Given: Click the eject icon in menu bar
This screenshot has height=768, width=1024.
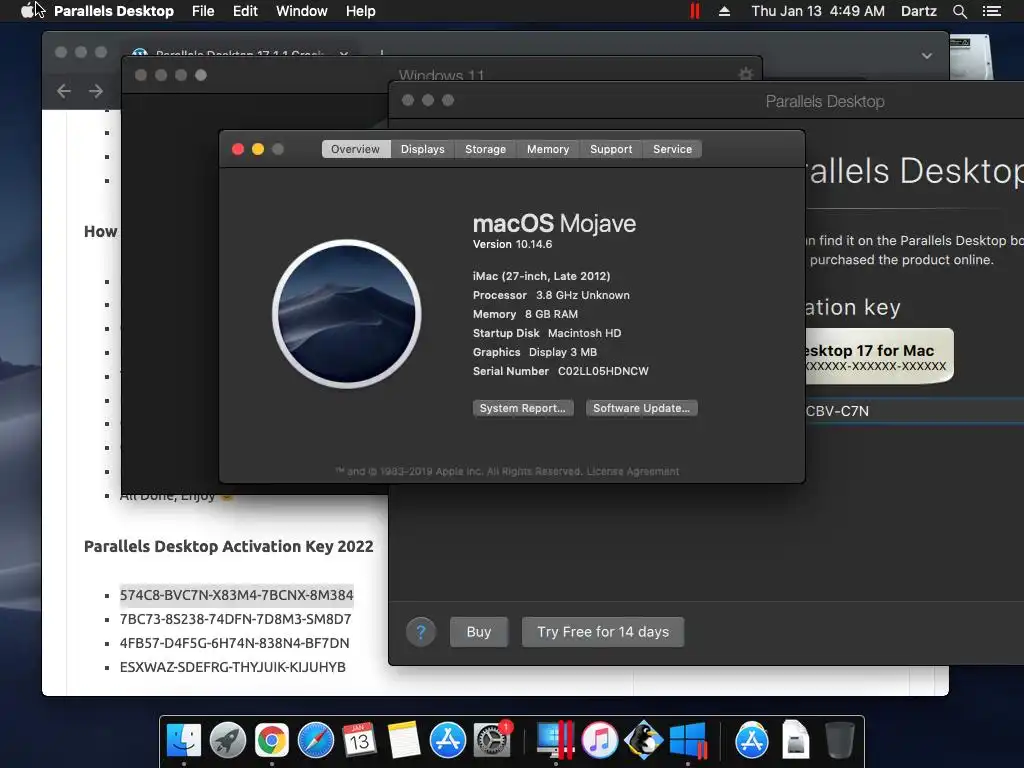Looking at the screenshot, I should click(724, 11).
